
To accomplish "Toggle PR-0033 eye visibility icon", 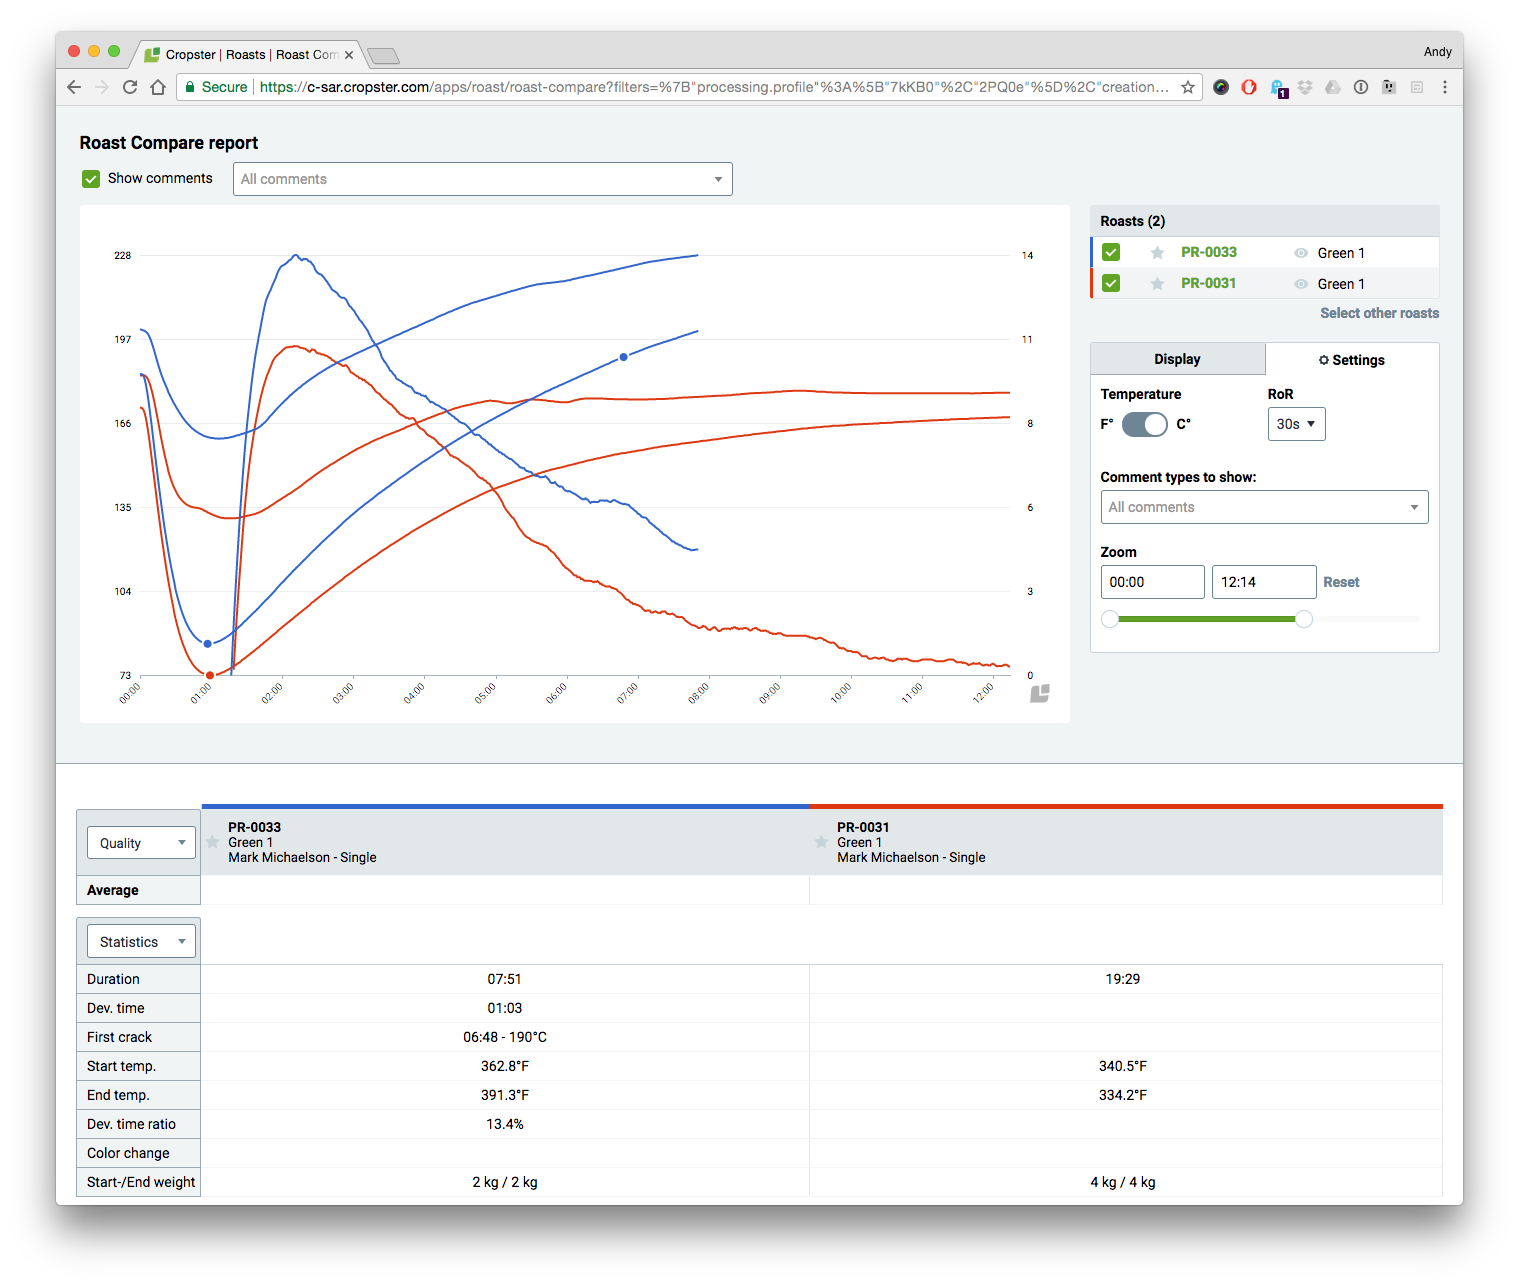I will coord(1301,253).
